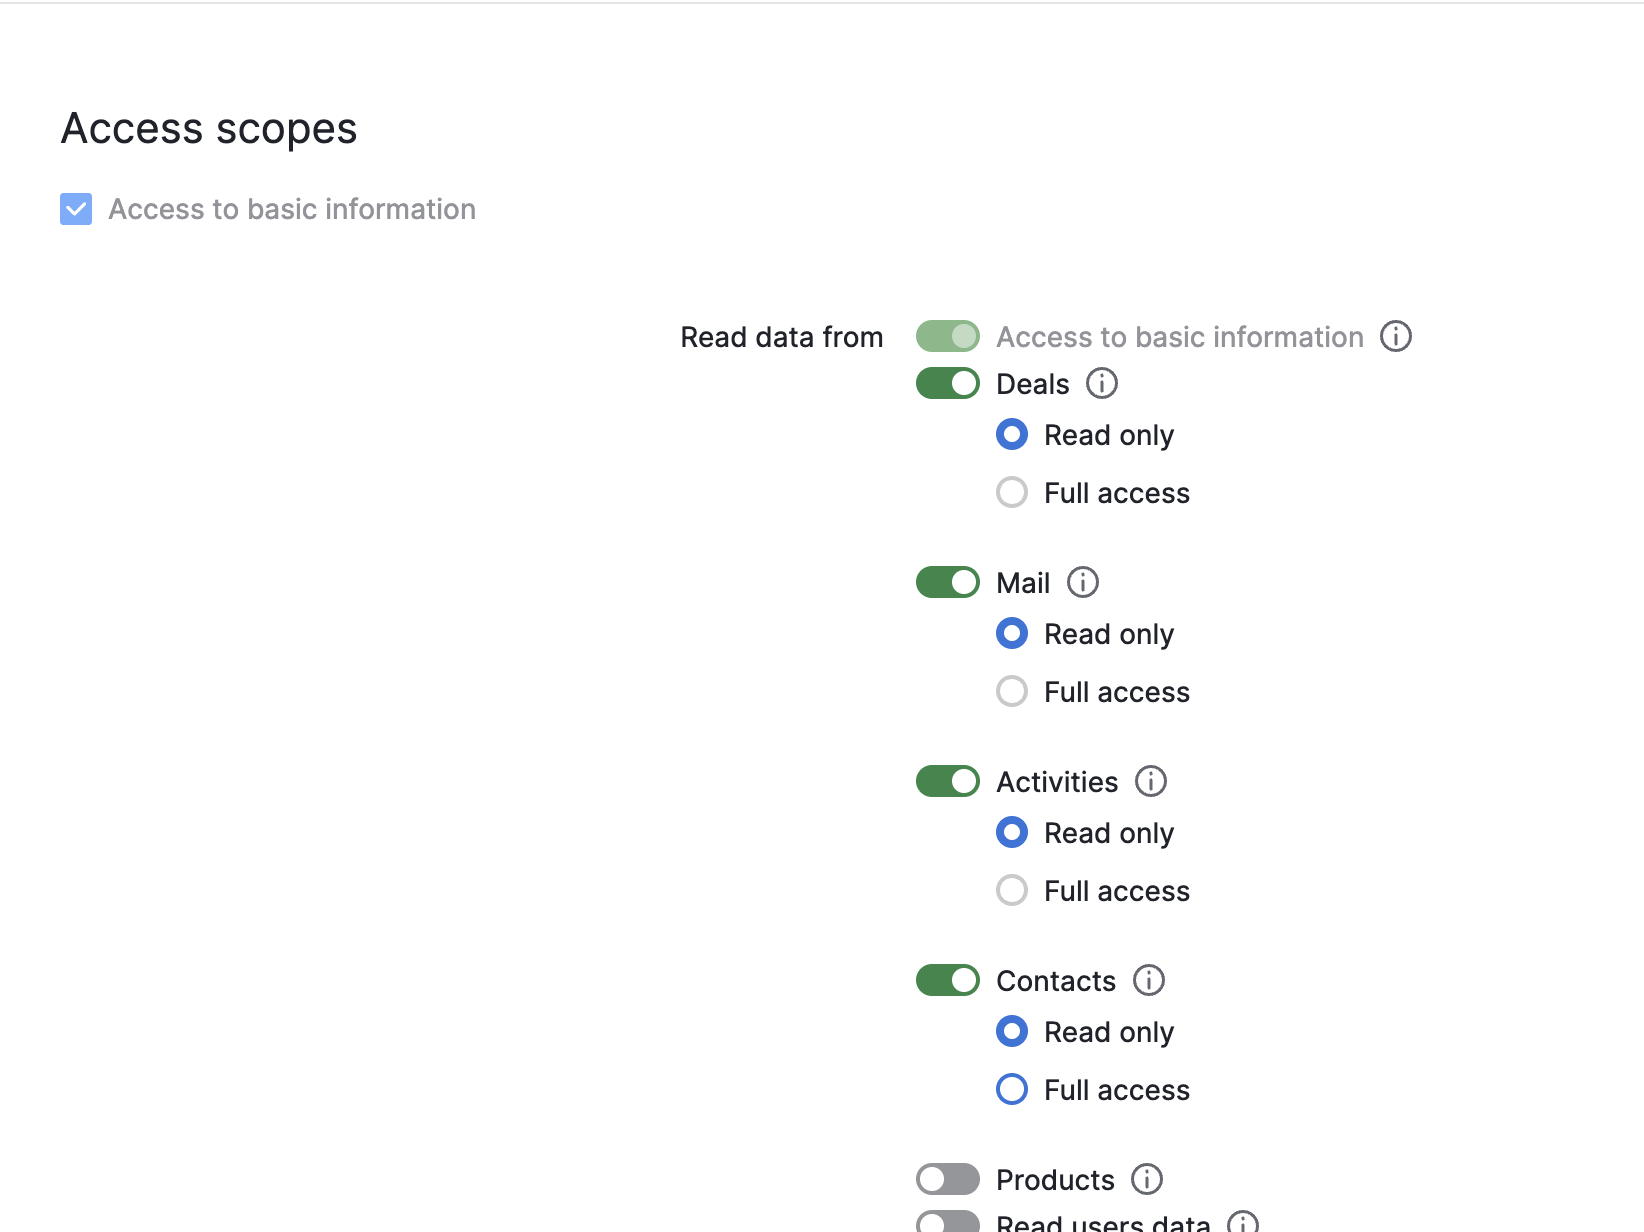The image size is (1644, 1232).
Task: Open info tooltip for Access to basic information
Action: [1396, 337]
